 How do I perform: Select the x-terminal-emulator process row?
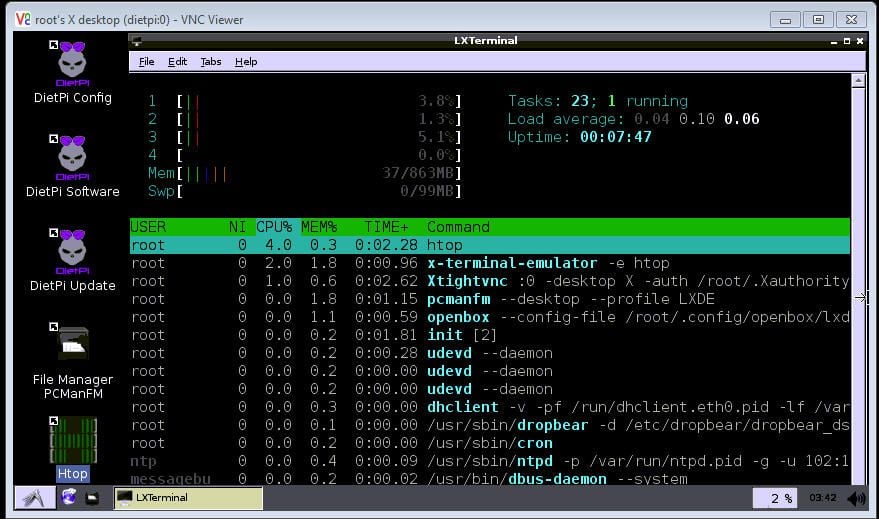(x=490, y=263)
